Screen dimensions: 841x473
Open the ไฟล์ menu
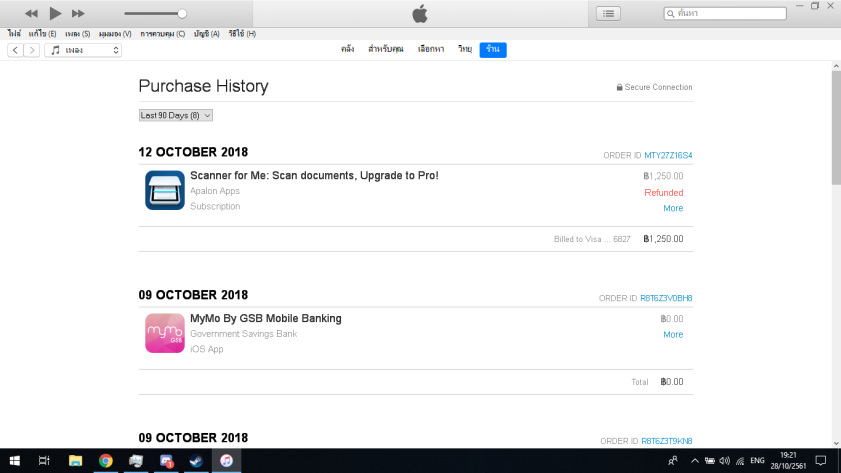[14, 34]
